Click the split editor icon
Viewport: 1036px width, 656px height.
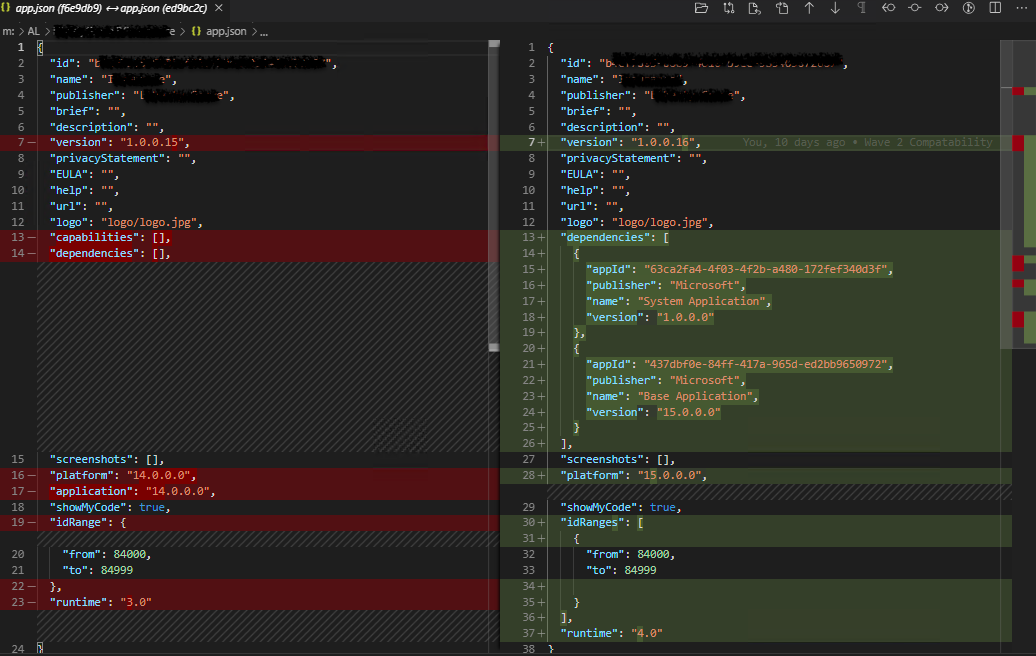point(995,8)
